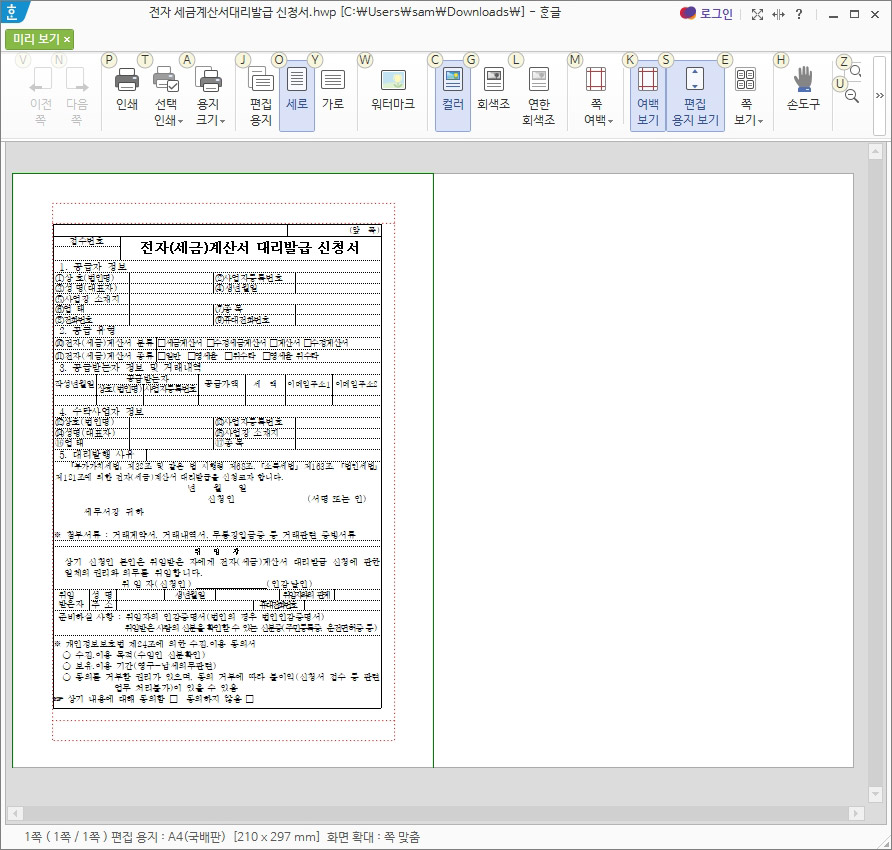The image size is (892, 850).
Task: Click the zoom out magnifier icon
Action: 852,96
